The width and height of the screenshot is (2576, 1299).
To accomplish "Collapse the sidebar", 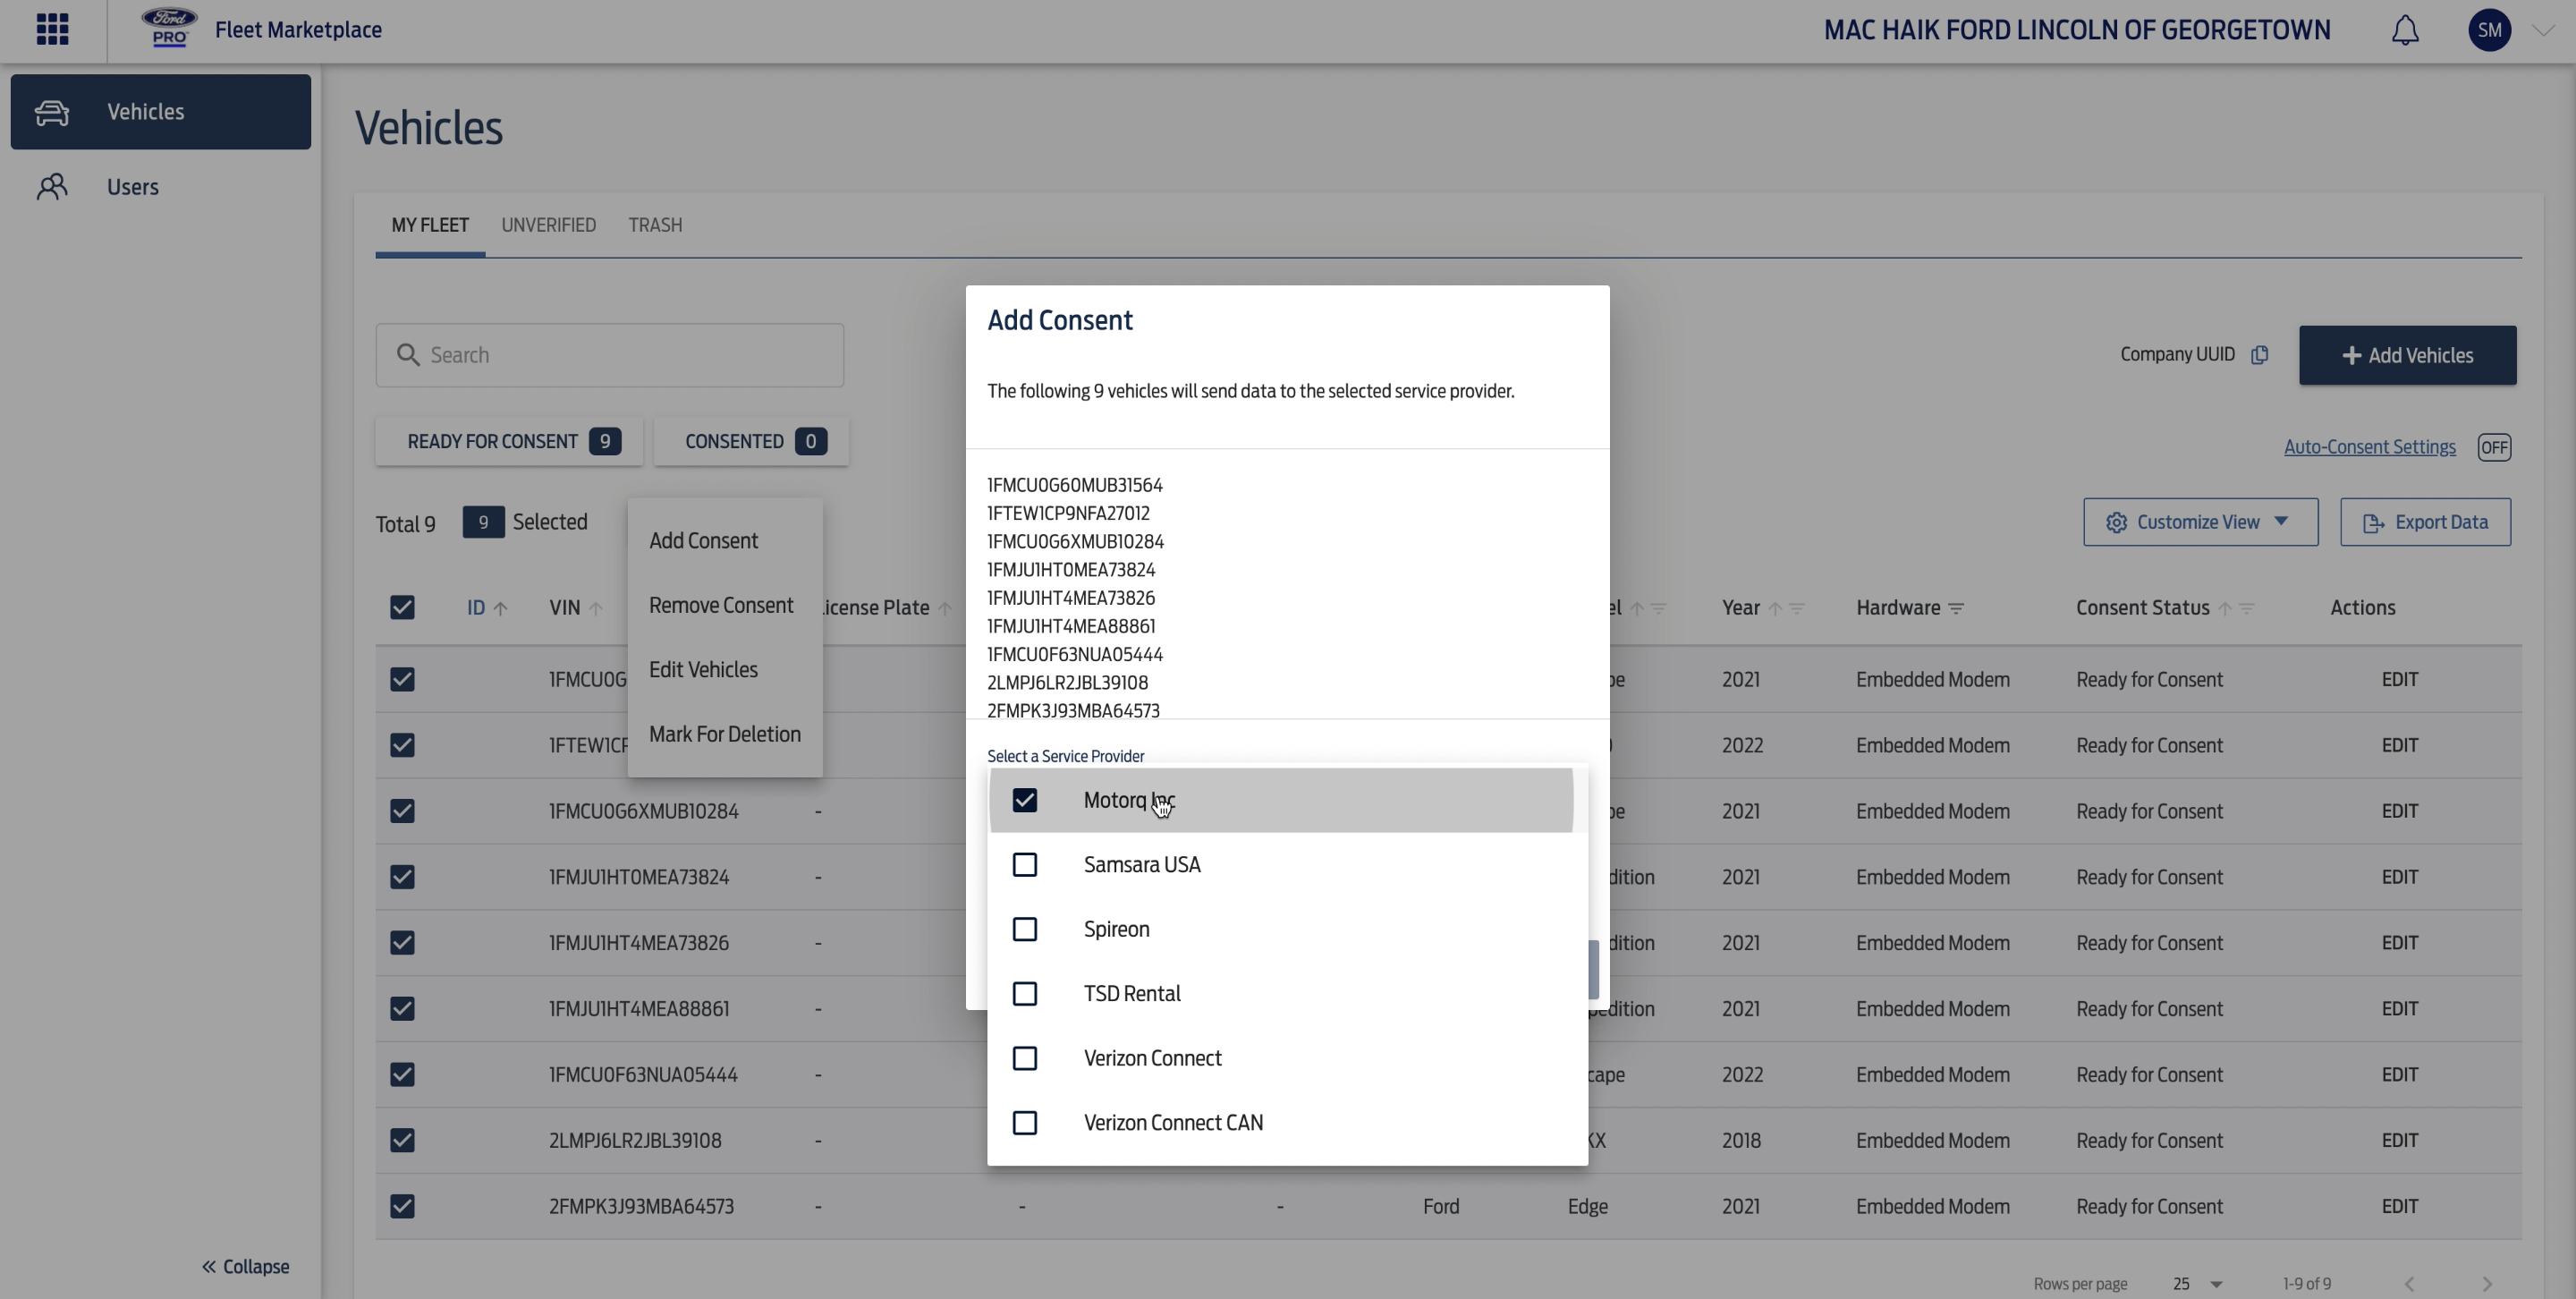I will (x=245, y=1266).
